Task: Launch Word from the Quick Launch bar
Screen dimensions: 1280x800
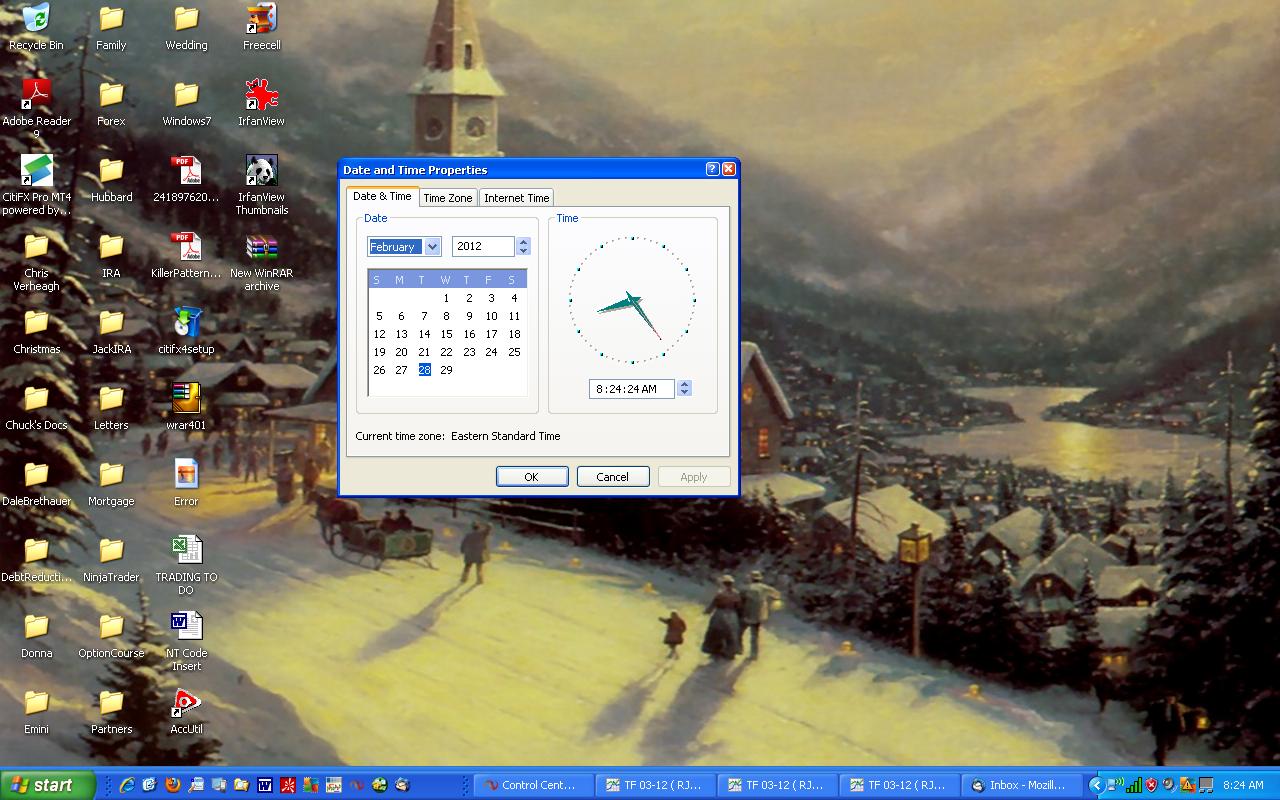Action: [265, 785]
